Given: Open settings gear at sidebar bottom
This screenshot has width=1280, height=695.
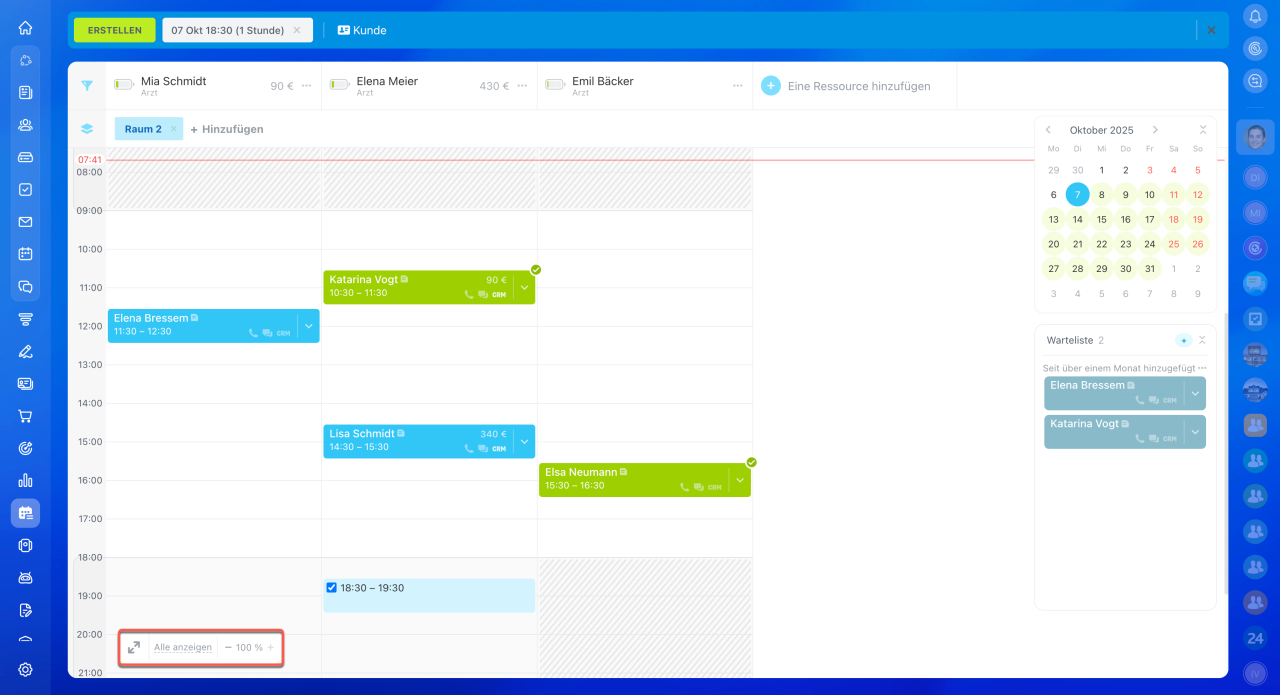Looking at the screenshot, I should point(25,669).
